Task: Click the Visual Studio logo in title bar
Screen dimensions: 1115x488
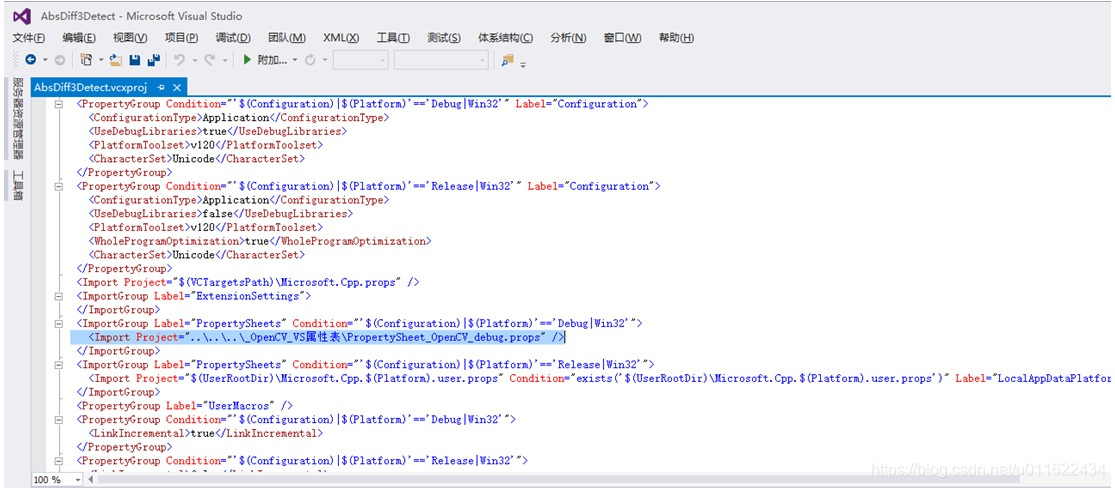Action: coord(22,16)
